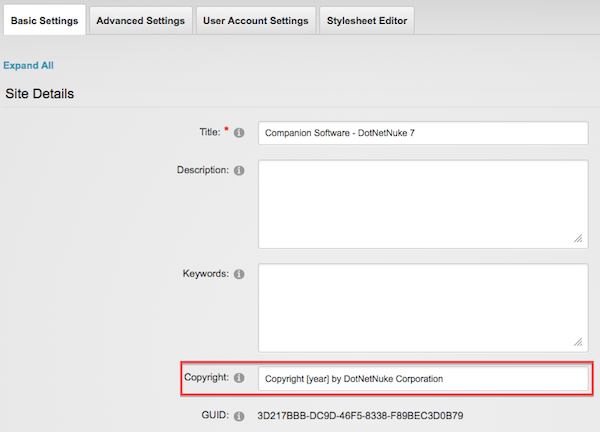Click inside the Keywords text area

click(x=422, y=306)
